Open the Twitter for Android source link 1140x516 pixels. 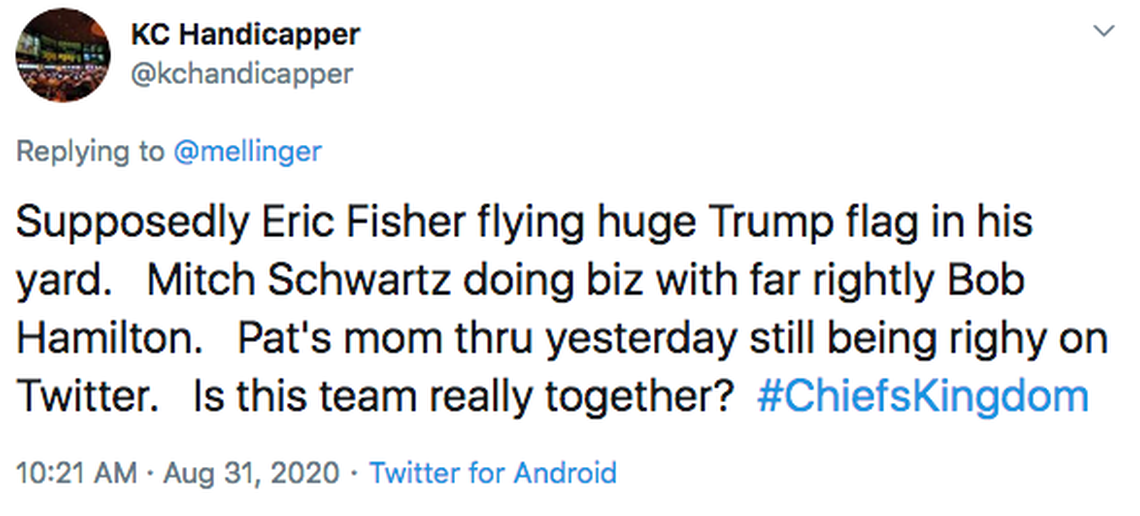tap(493, 472)
